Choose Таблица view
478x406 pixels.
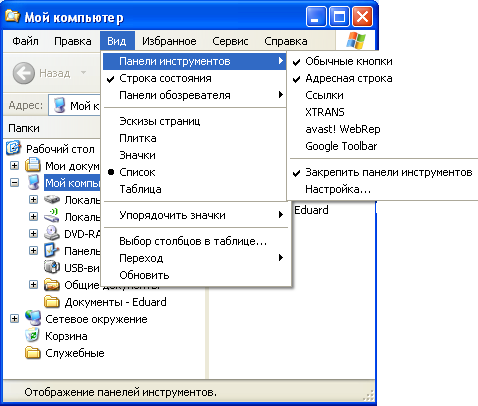(195, 189)
